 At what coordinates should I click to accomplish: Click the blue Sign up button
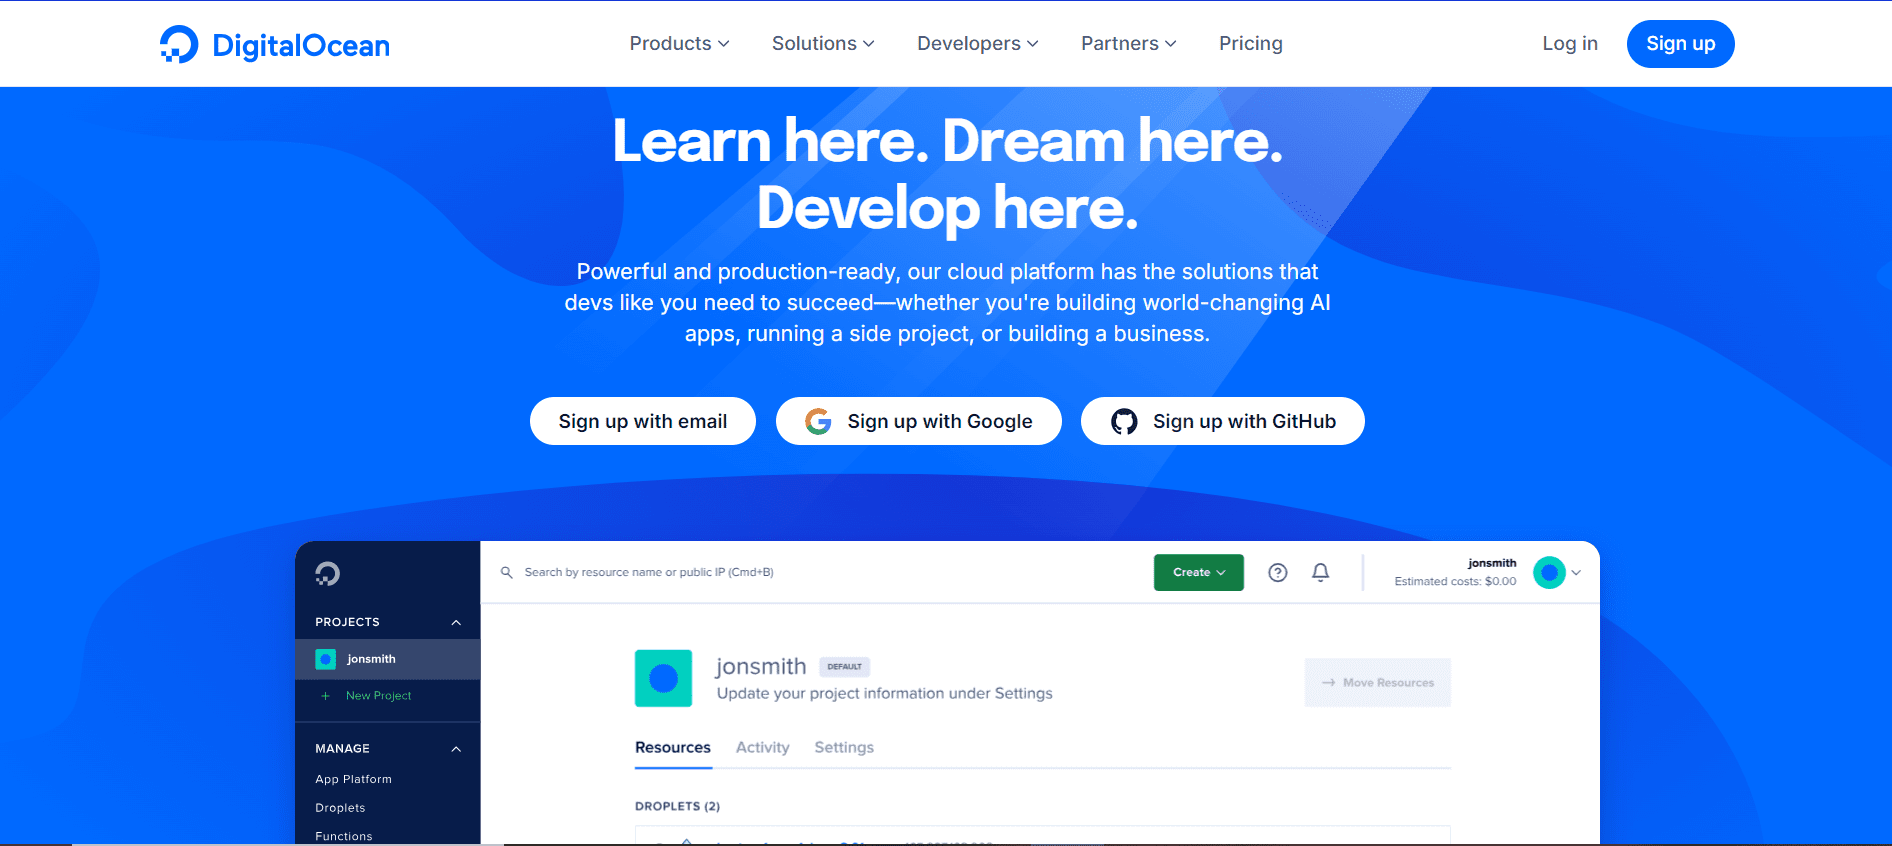[x=1680, y=44]
